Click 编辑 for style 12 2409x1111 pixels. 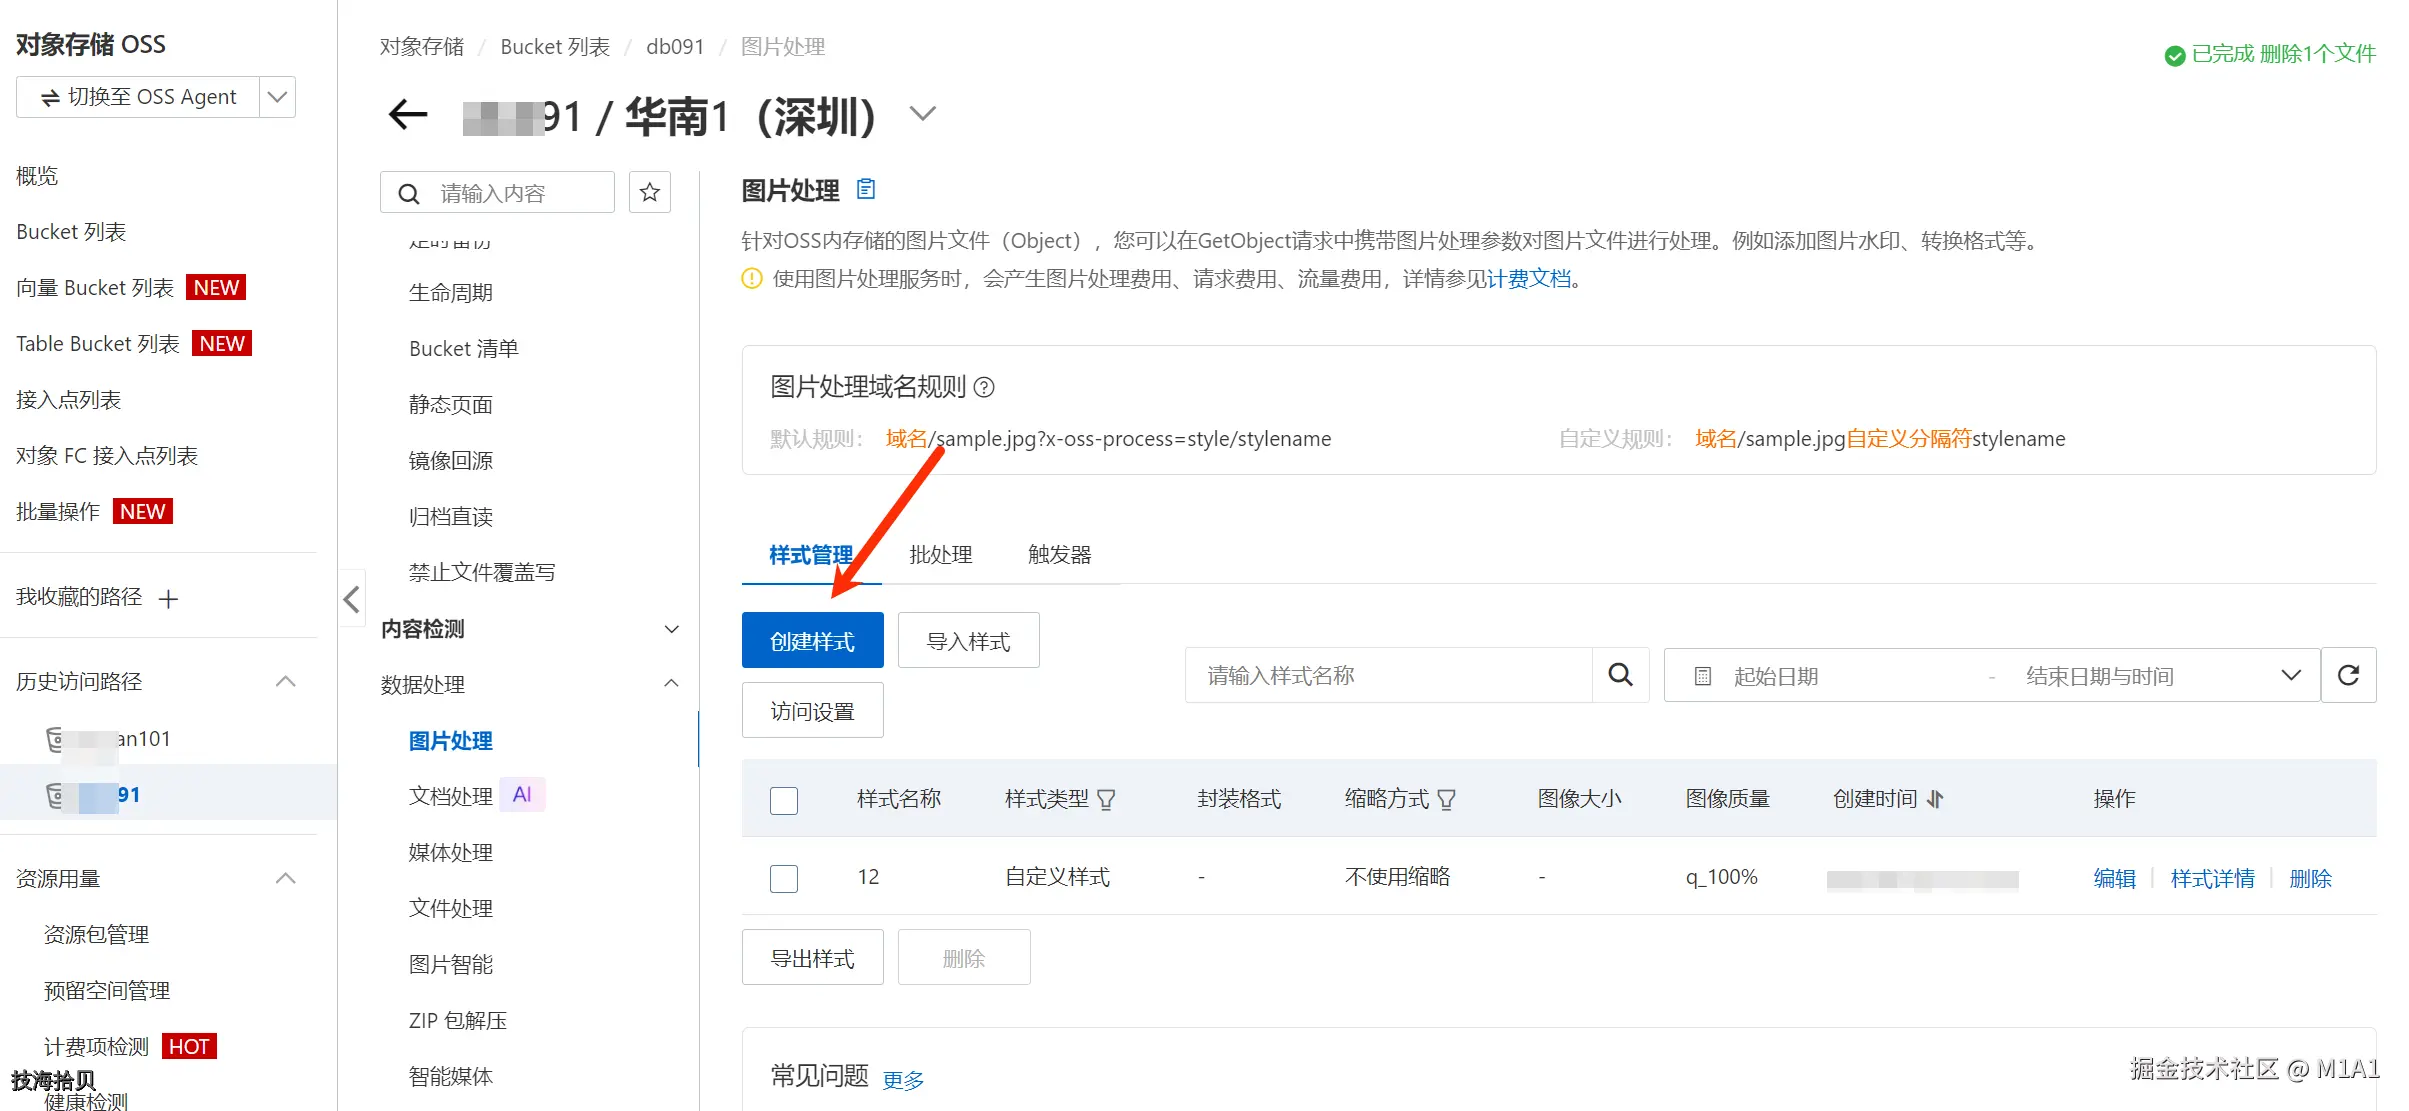pyautogui.click(x=2114, y=879)
